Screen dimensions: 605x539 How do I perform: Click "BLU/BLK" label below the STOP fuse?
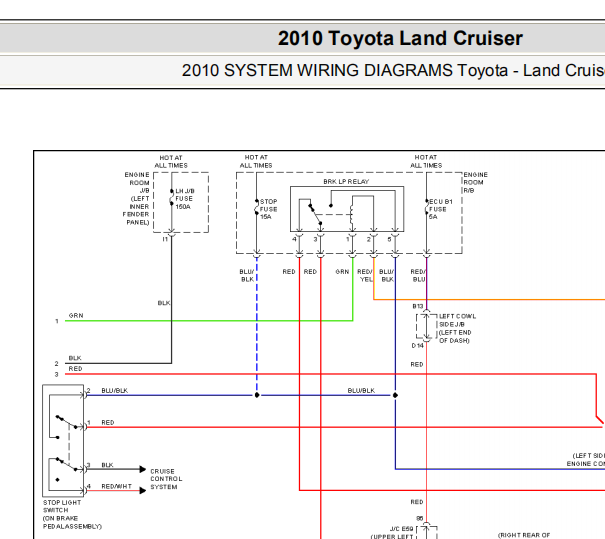(247, 275)
